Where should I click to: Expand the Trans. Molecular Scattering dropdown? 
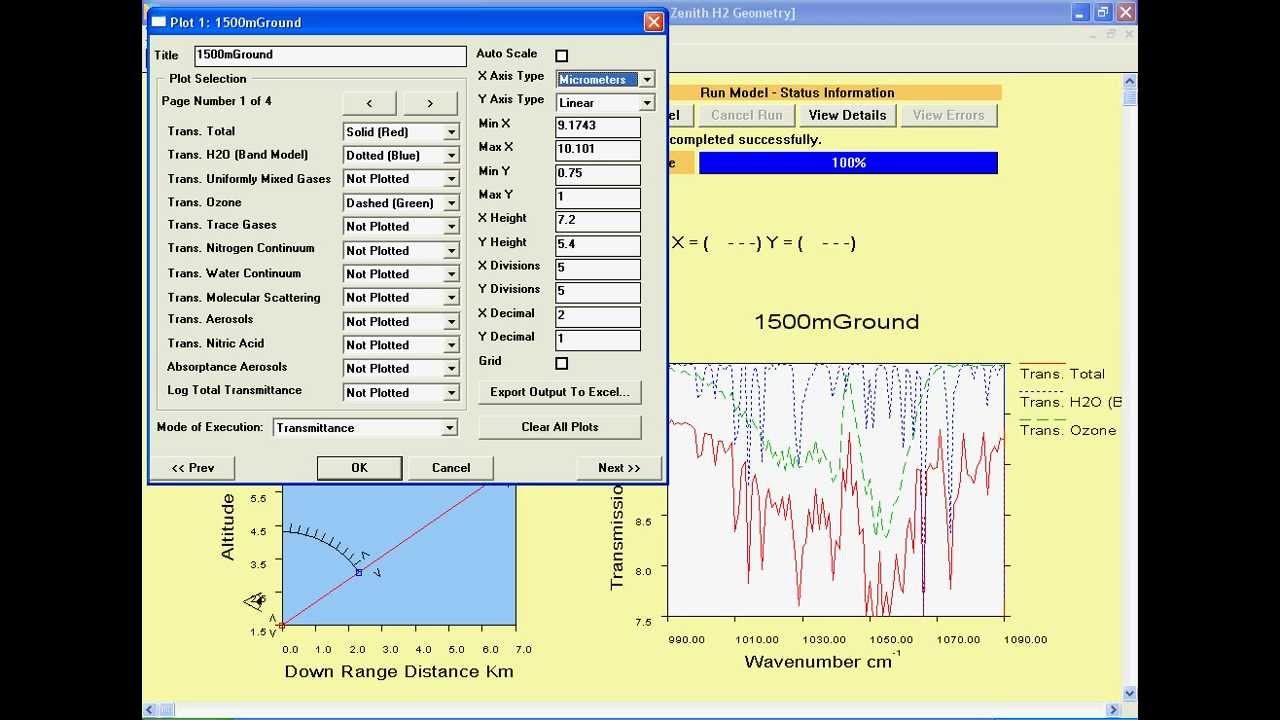coord(451,298)
